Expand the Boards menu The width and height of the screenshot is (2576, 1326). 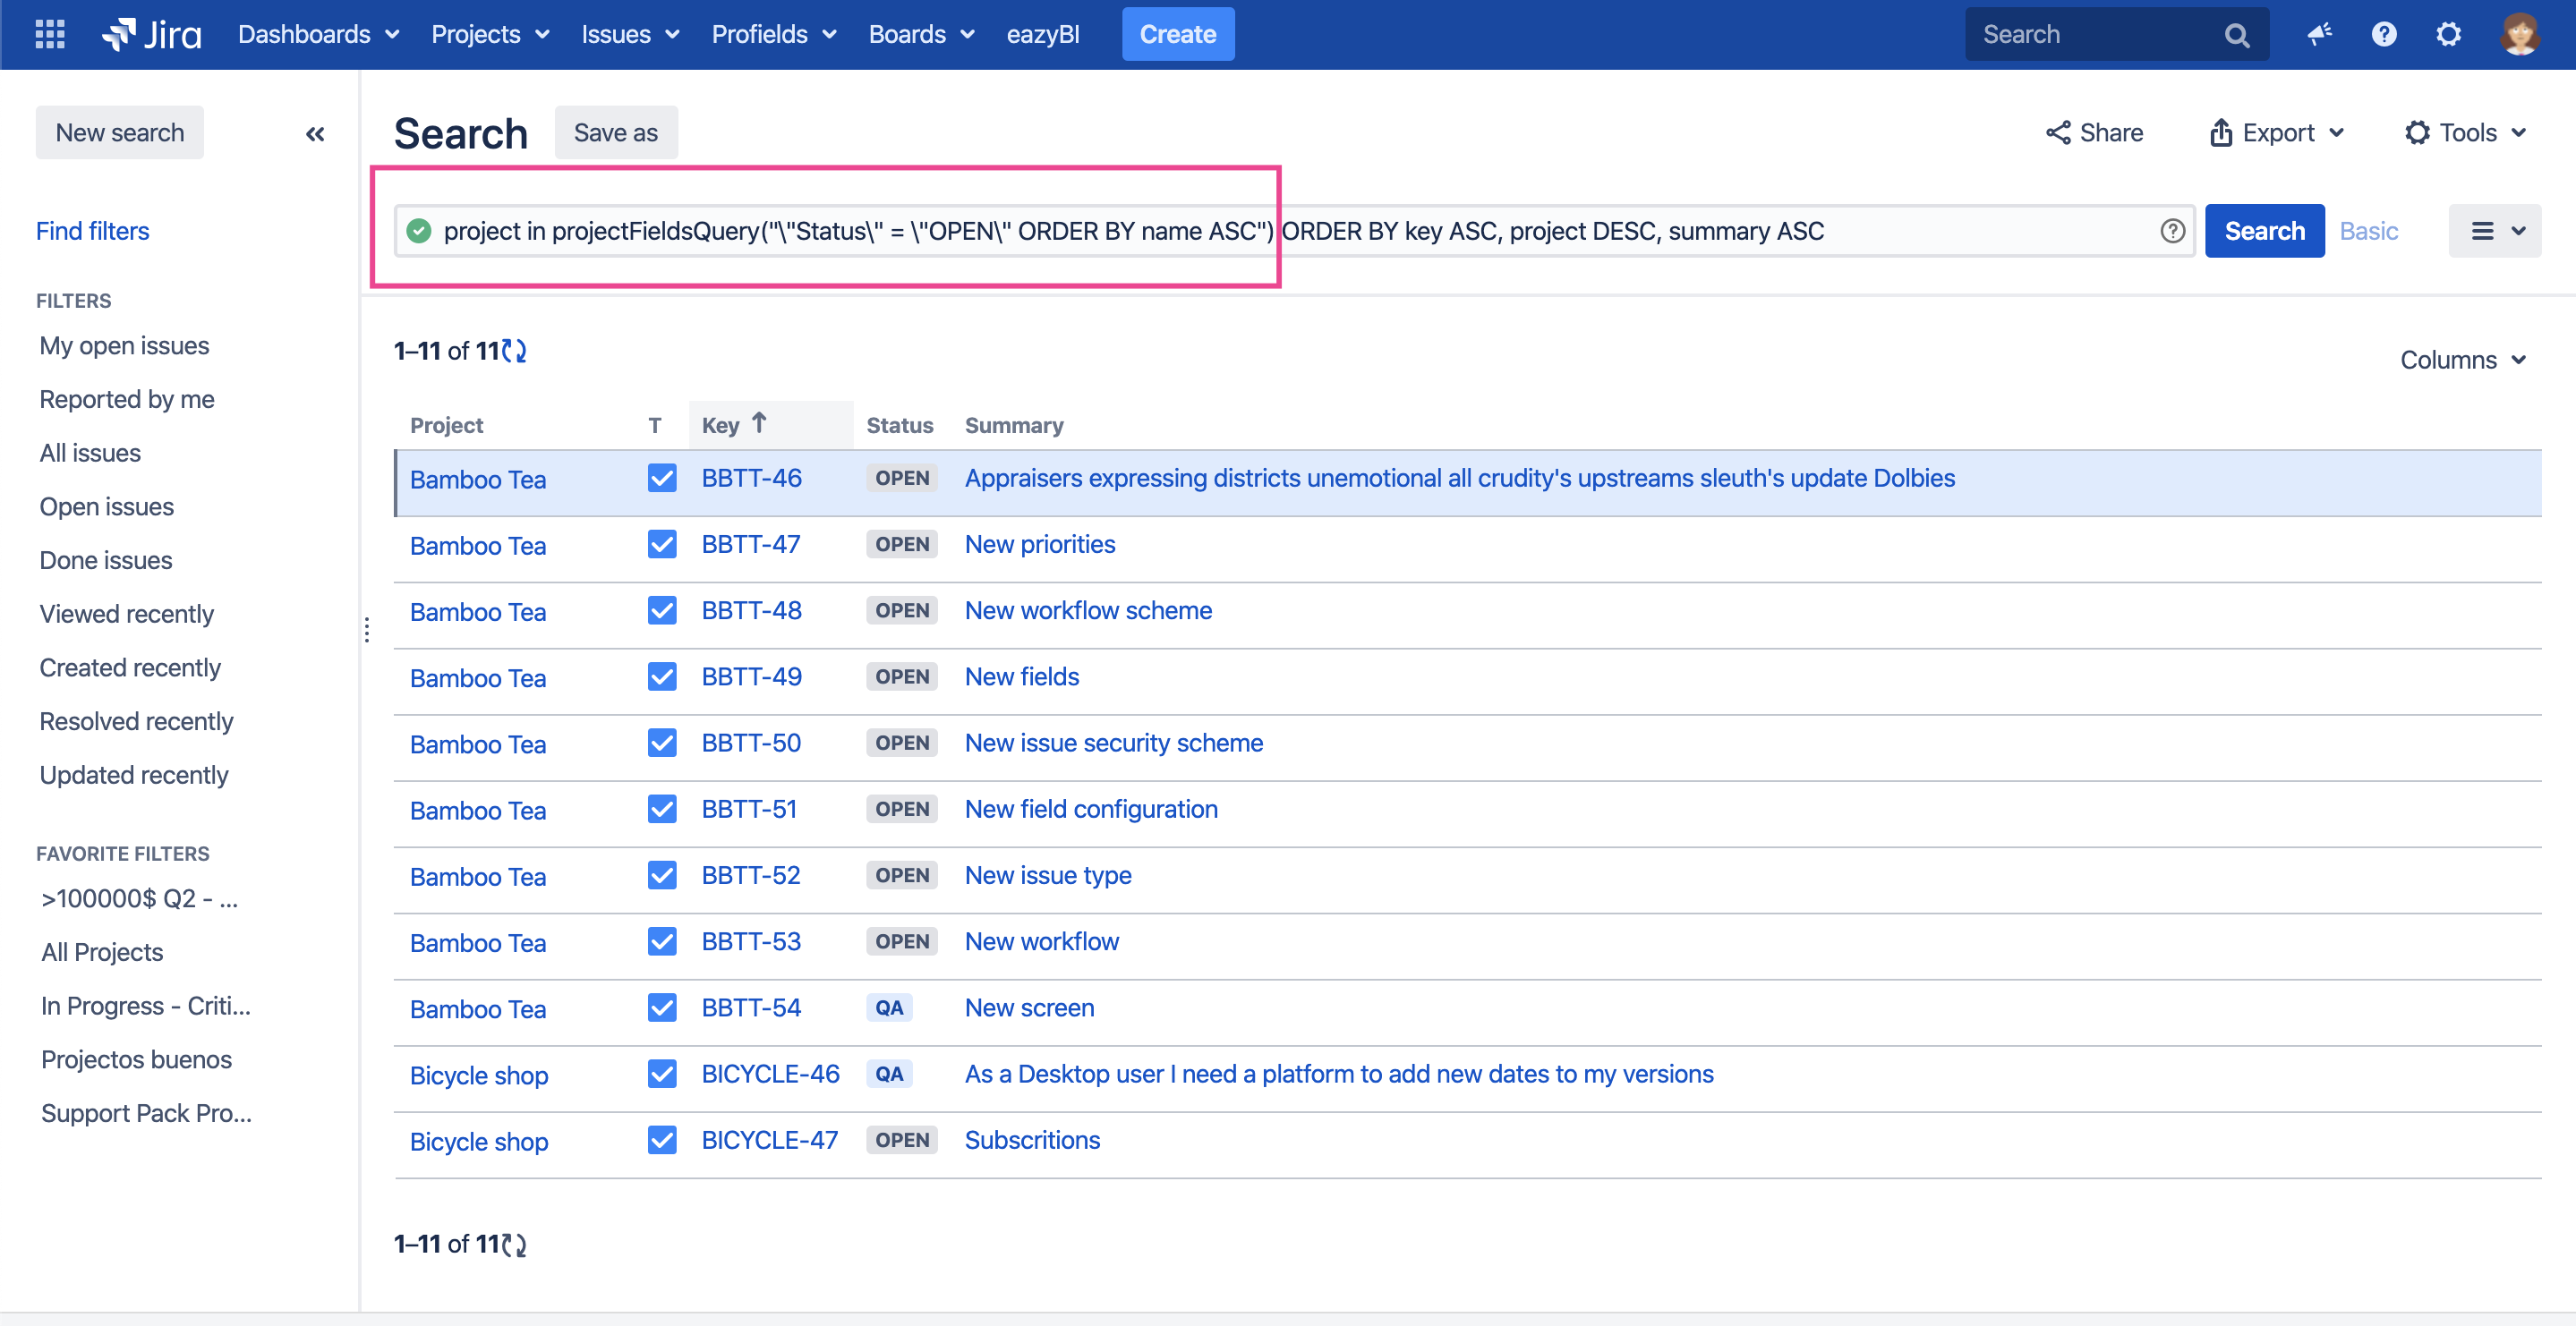(x=921, y=34)
